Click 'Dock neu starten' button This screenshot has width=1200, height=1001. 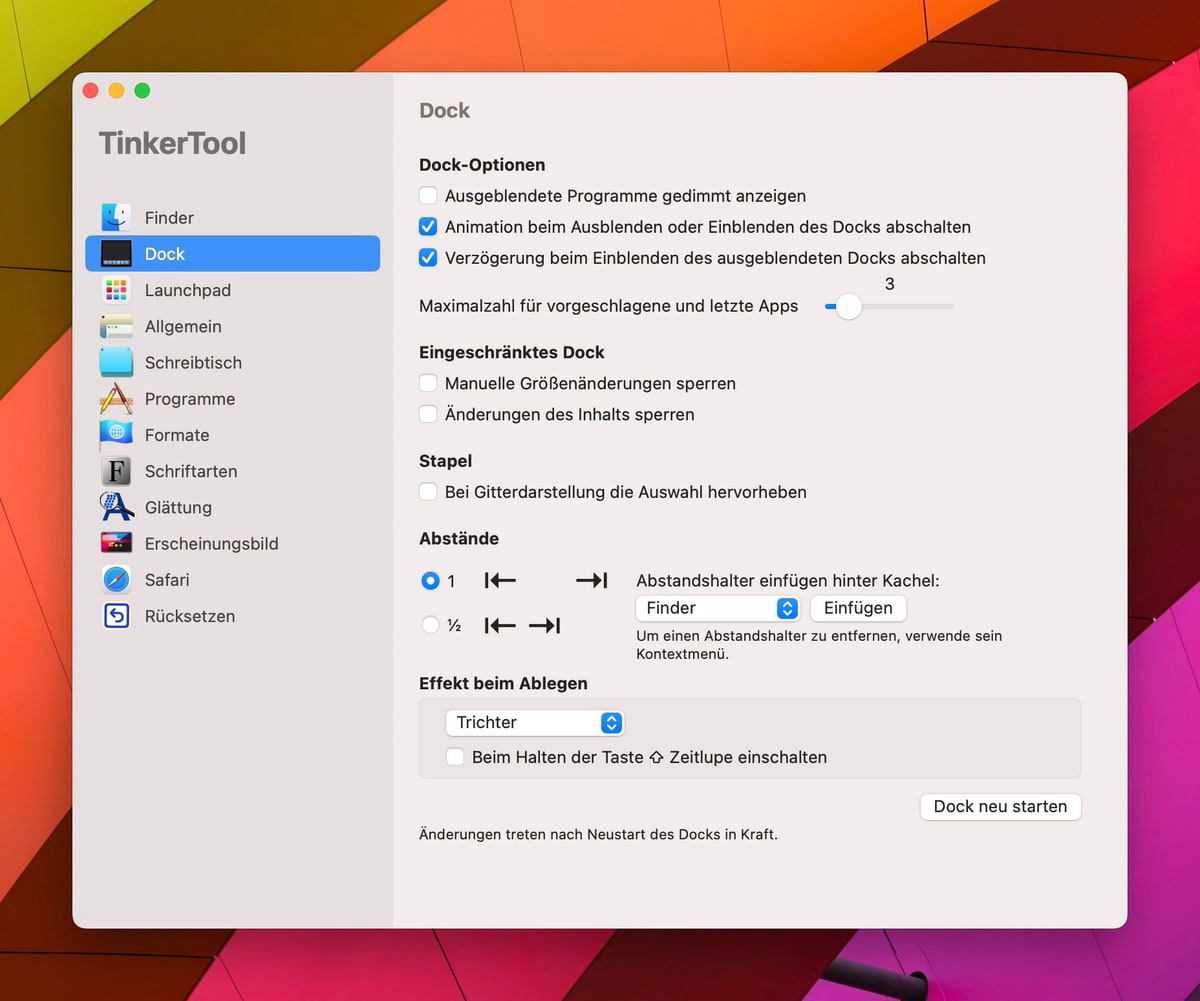(x=1000, y=806)
